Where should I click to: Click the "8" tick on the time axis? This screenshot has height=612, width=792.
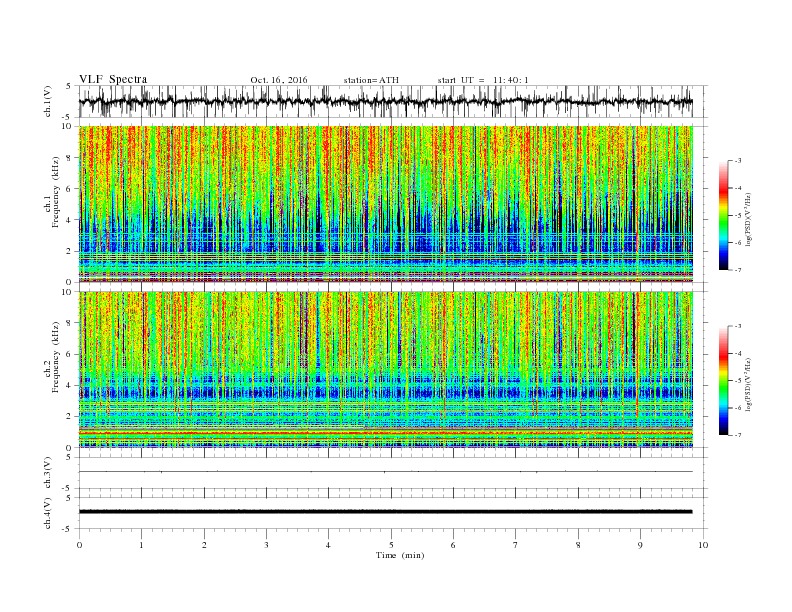[578, 545]
